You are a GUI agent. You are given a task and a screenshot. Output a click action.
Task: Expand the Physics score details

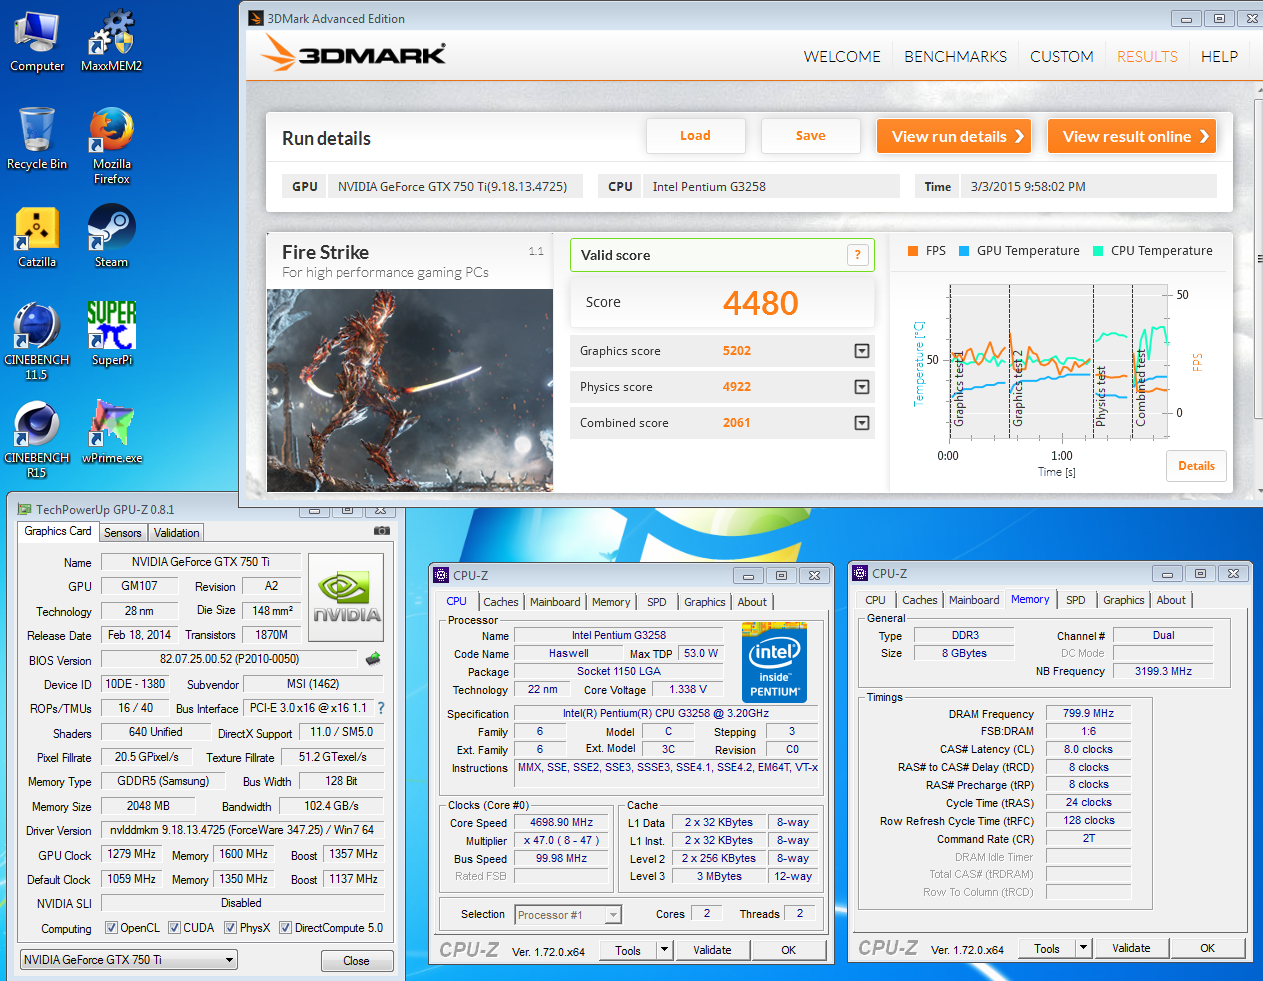click(862, 387)
